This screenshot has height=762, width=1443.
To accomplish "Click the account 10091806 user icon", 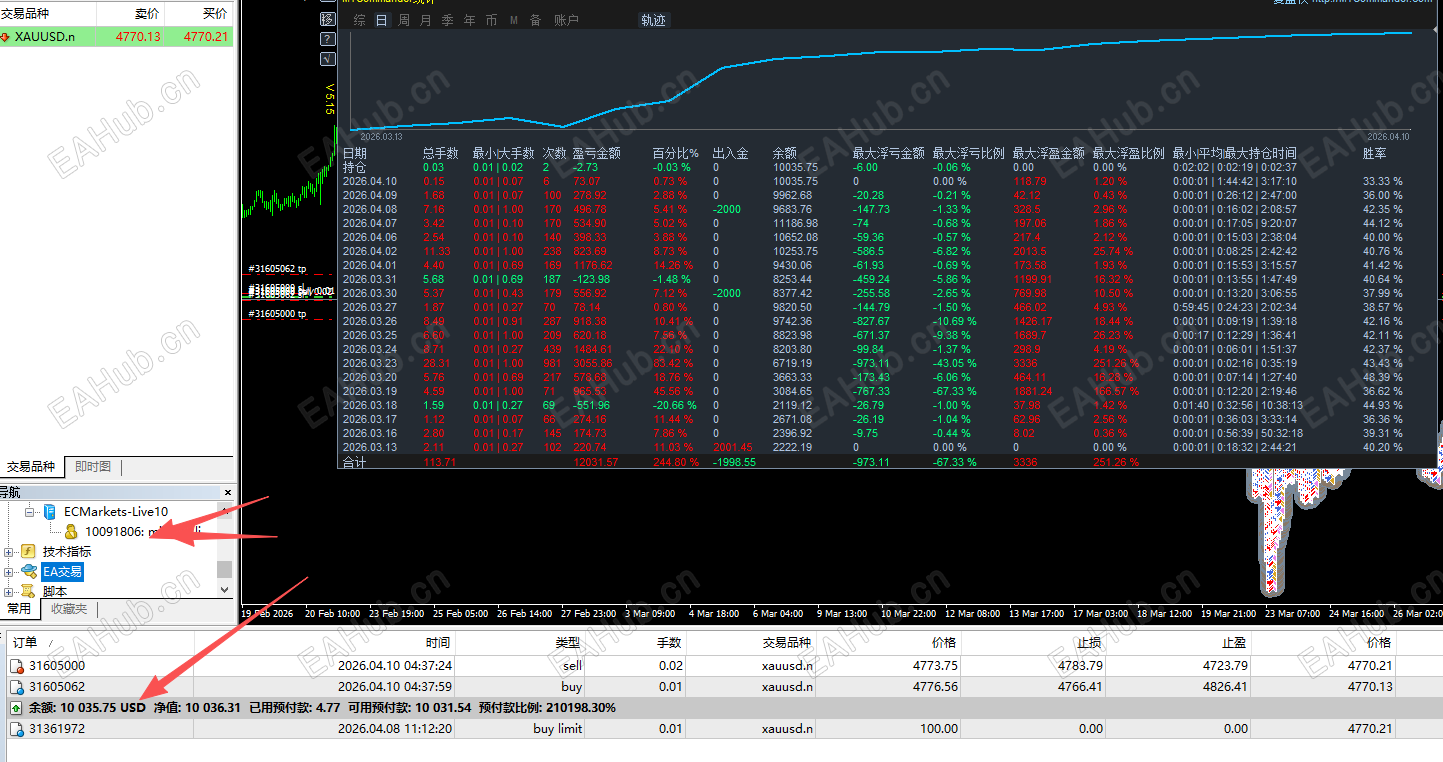I will 70,532.
